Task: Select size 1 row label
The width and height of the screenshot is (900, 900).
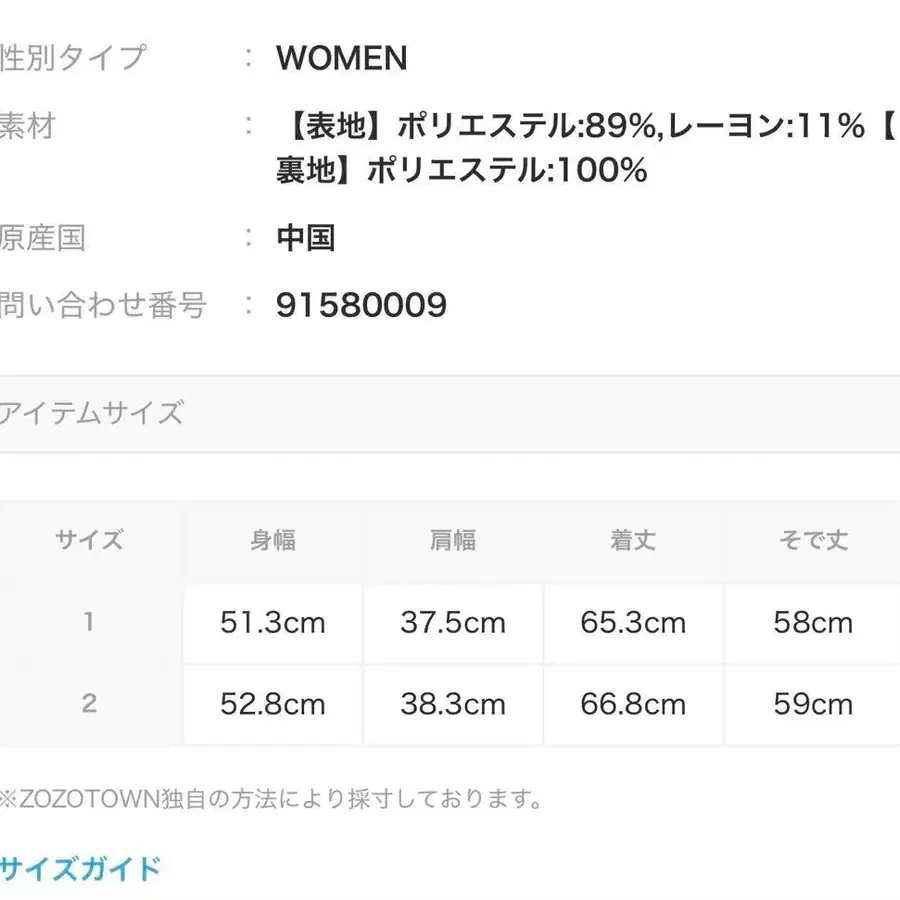Action: [x=88, y=622]
